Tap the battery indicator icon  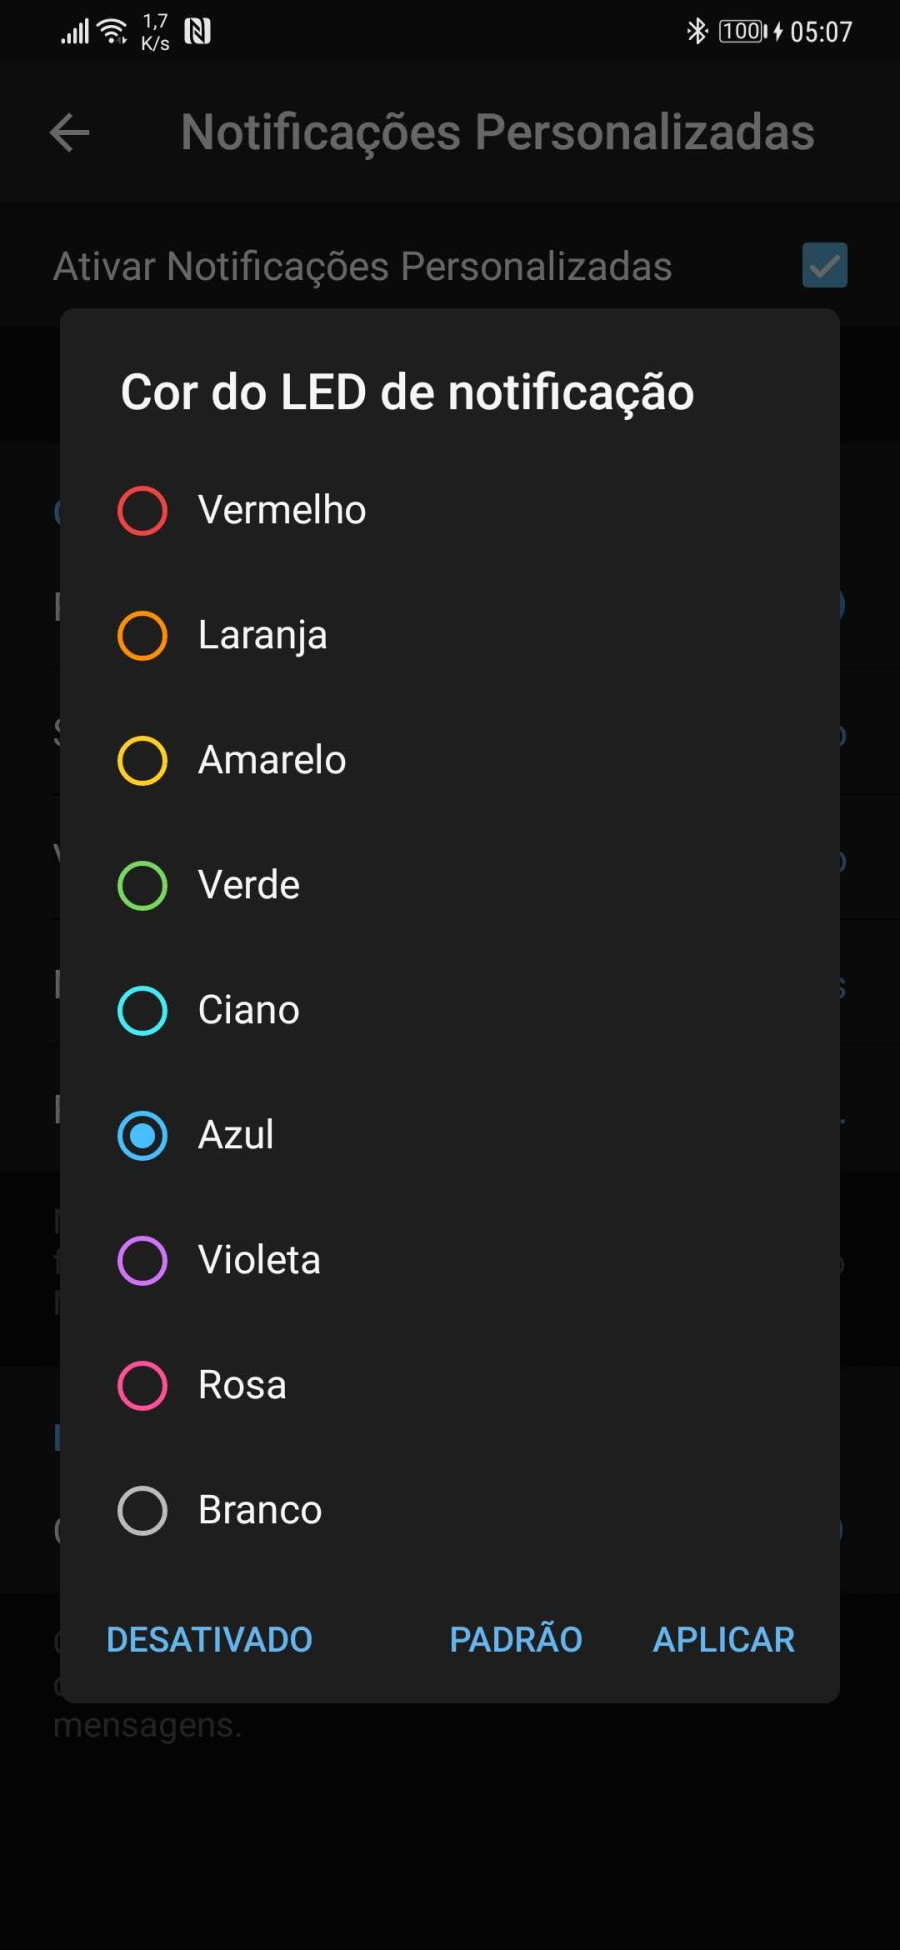pos(743,31)
